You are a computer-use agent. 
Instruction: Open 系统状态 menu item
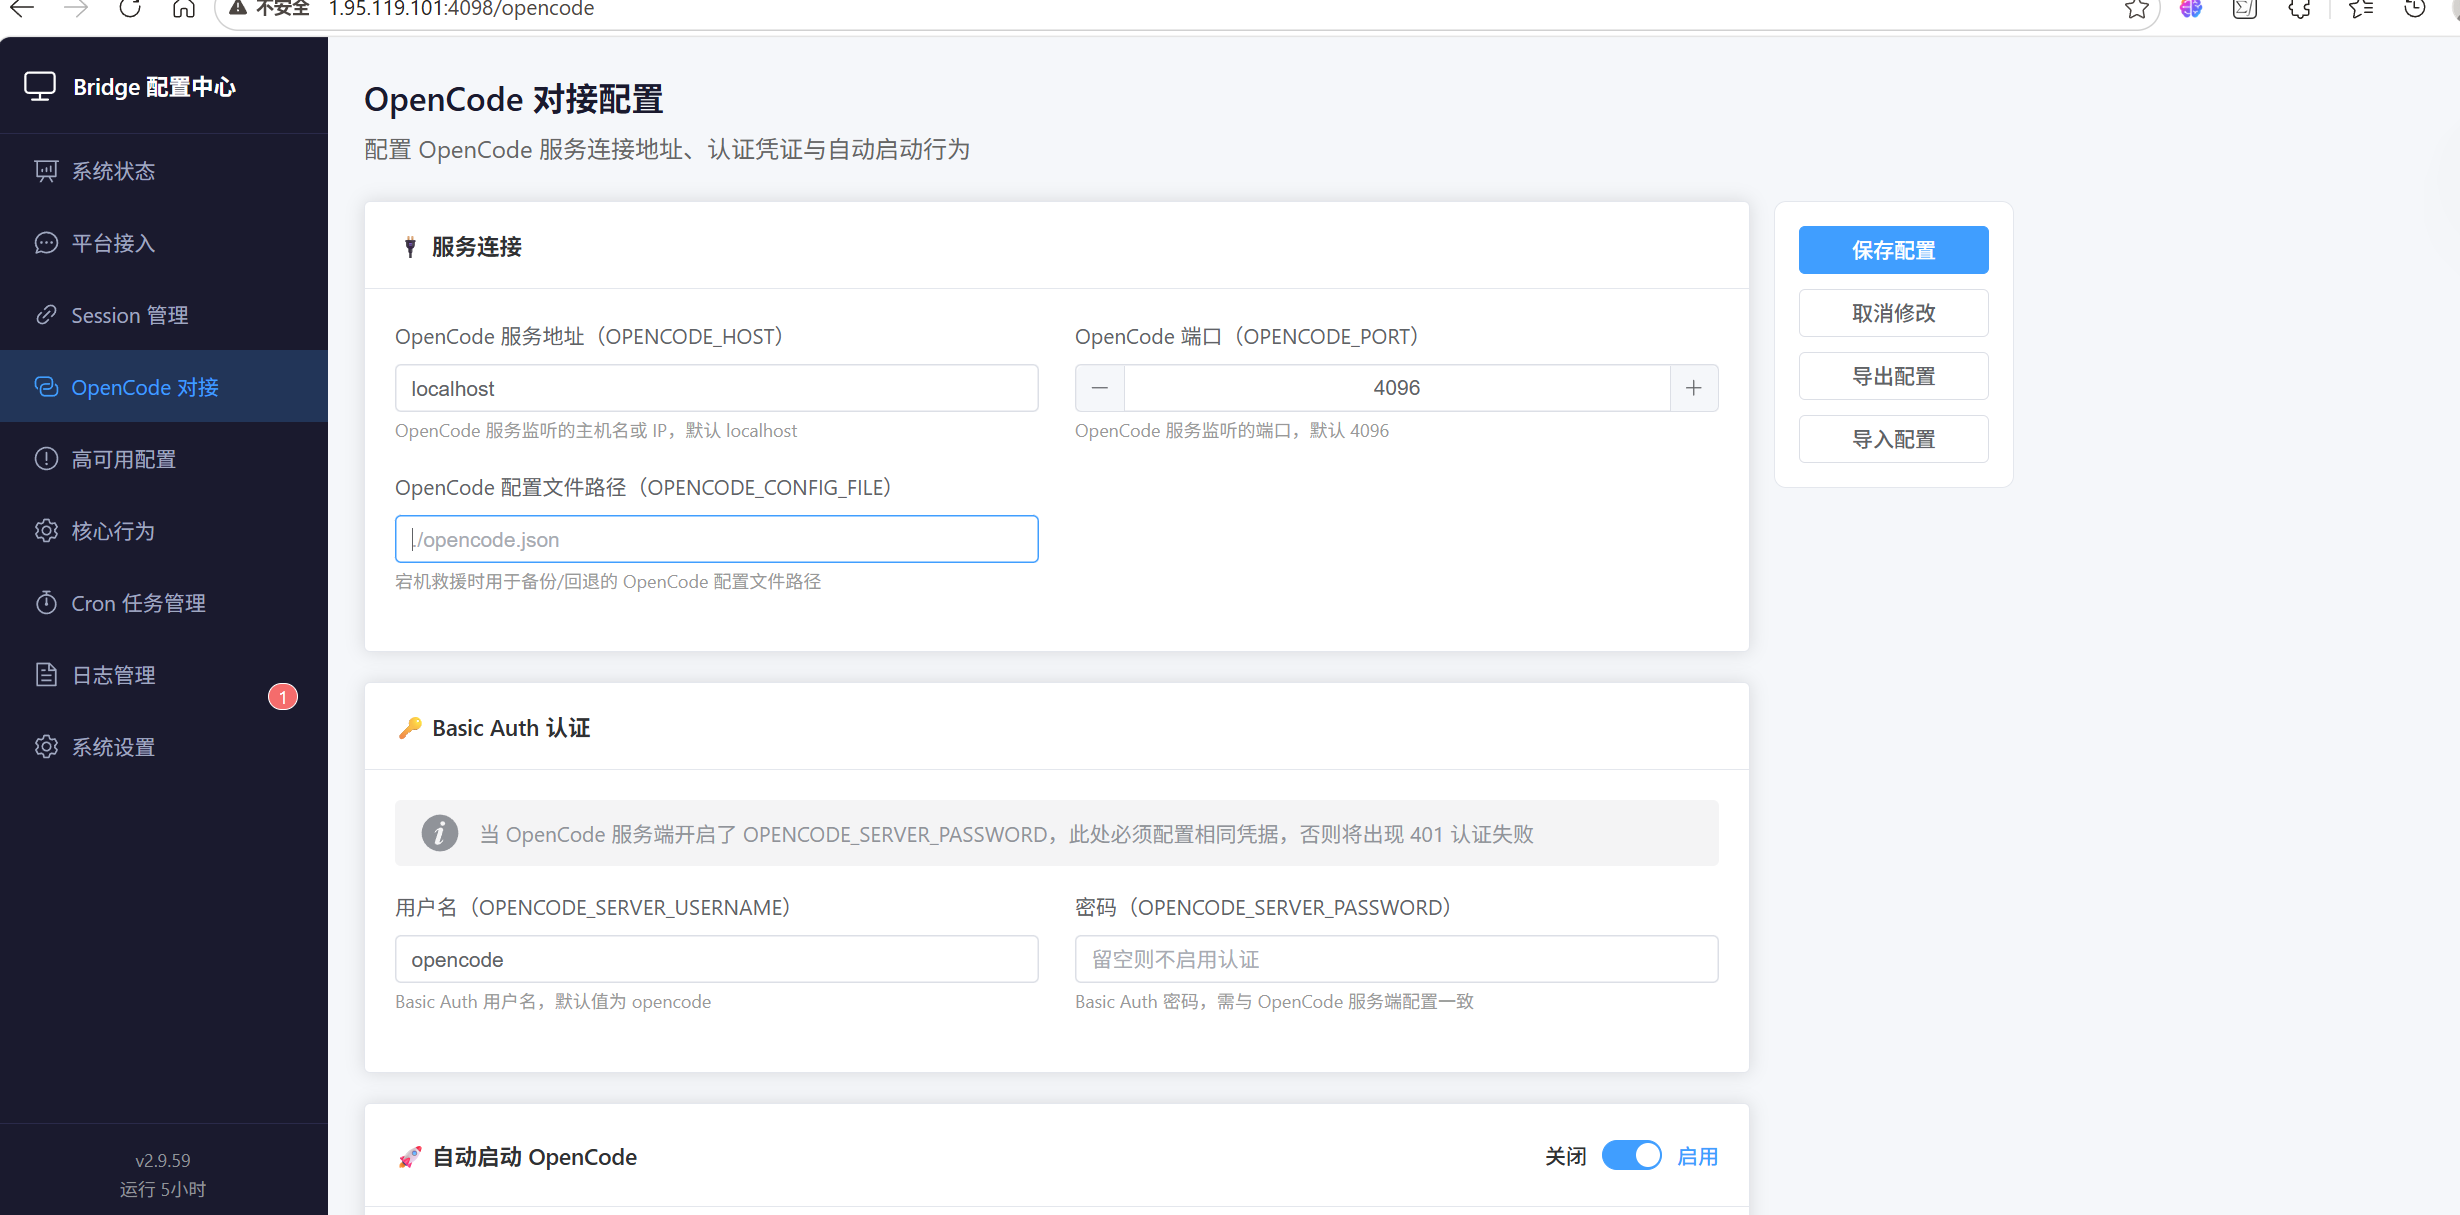coord(164,171)
